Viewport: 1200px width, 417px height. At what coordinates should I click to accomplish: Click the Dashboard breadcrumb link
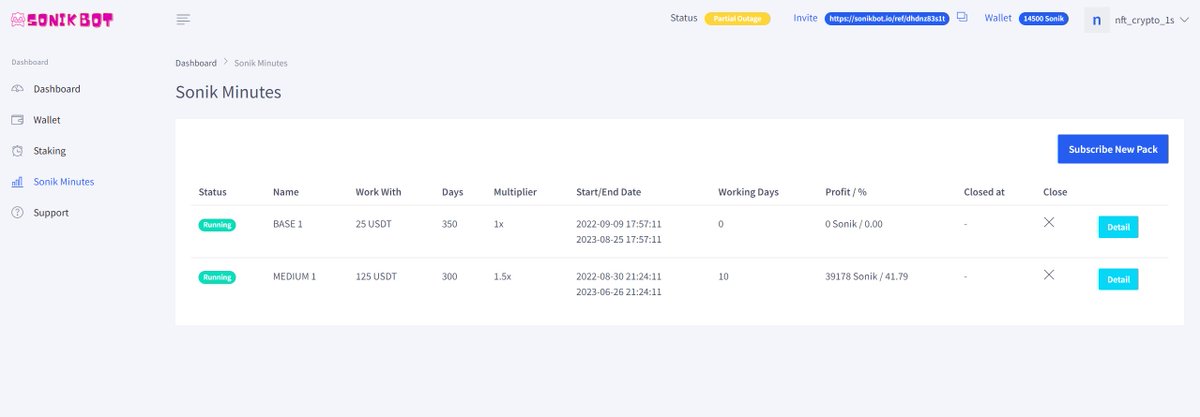[x=196, y=63]
